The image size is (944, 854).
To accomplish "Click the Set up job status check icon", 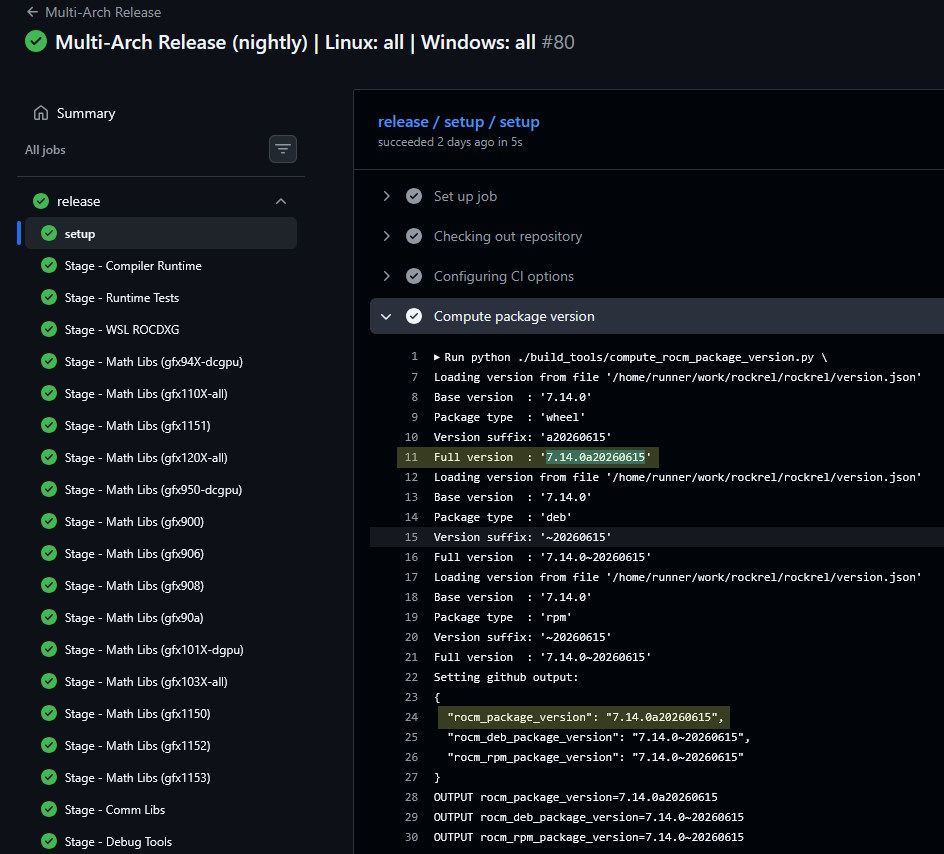I will pos(414,196).
